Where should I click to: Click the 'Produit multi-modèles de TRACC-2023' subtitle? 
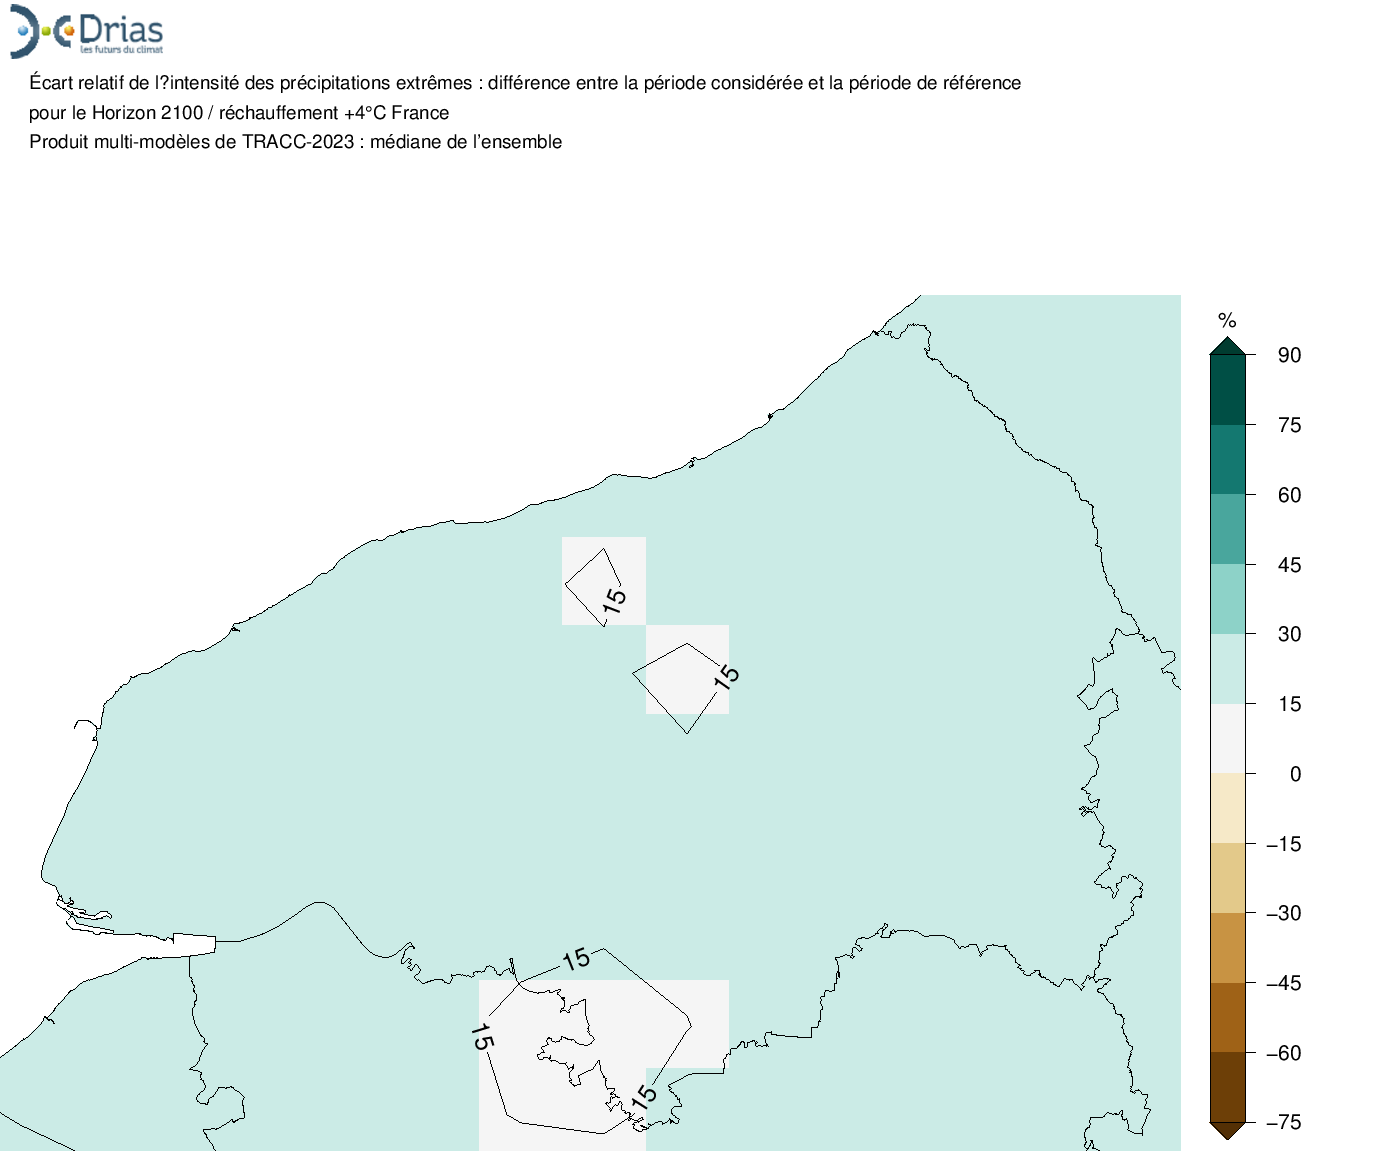(295, 142)
